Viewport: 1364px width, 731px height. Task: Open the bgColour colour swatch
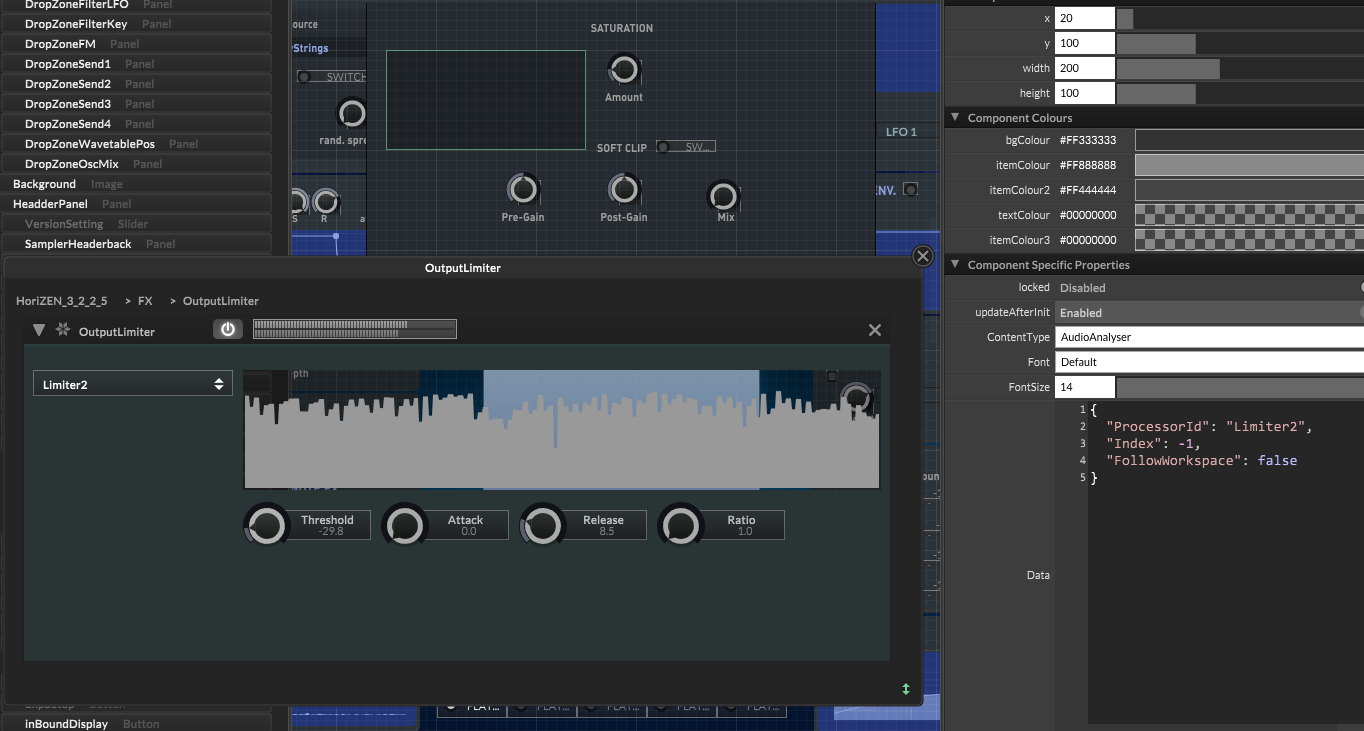1249,140
